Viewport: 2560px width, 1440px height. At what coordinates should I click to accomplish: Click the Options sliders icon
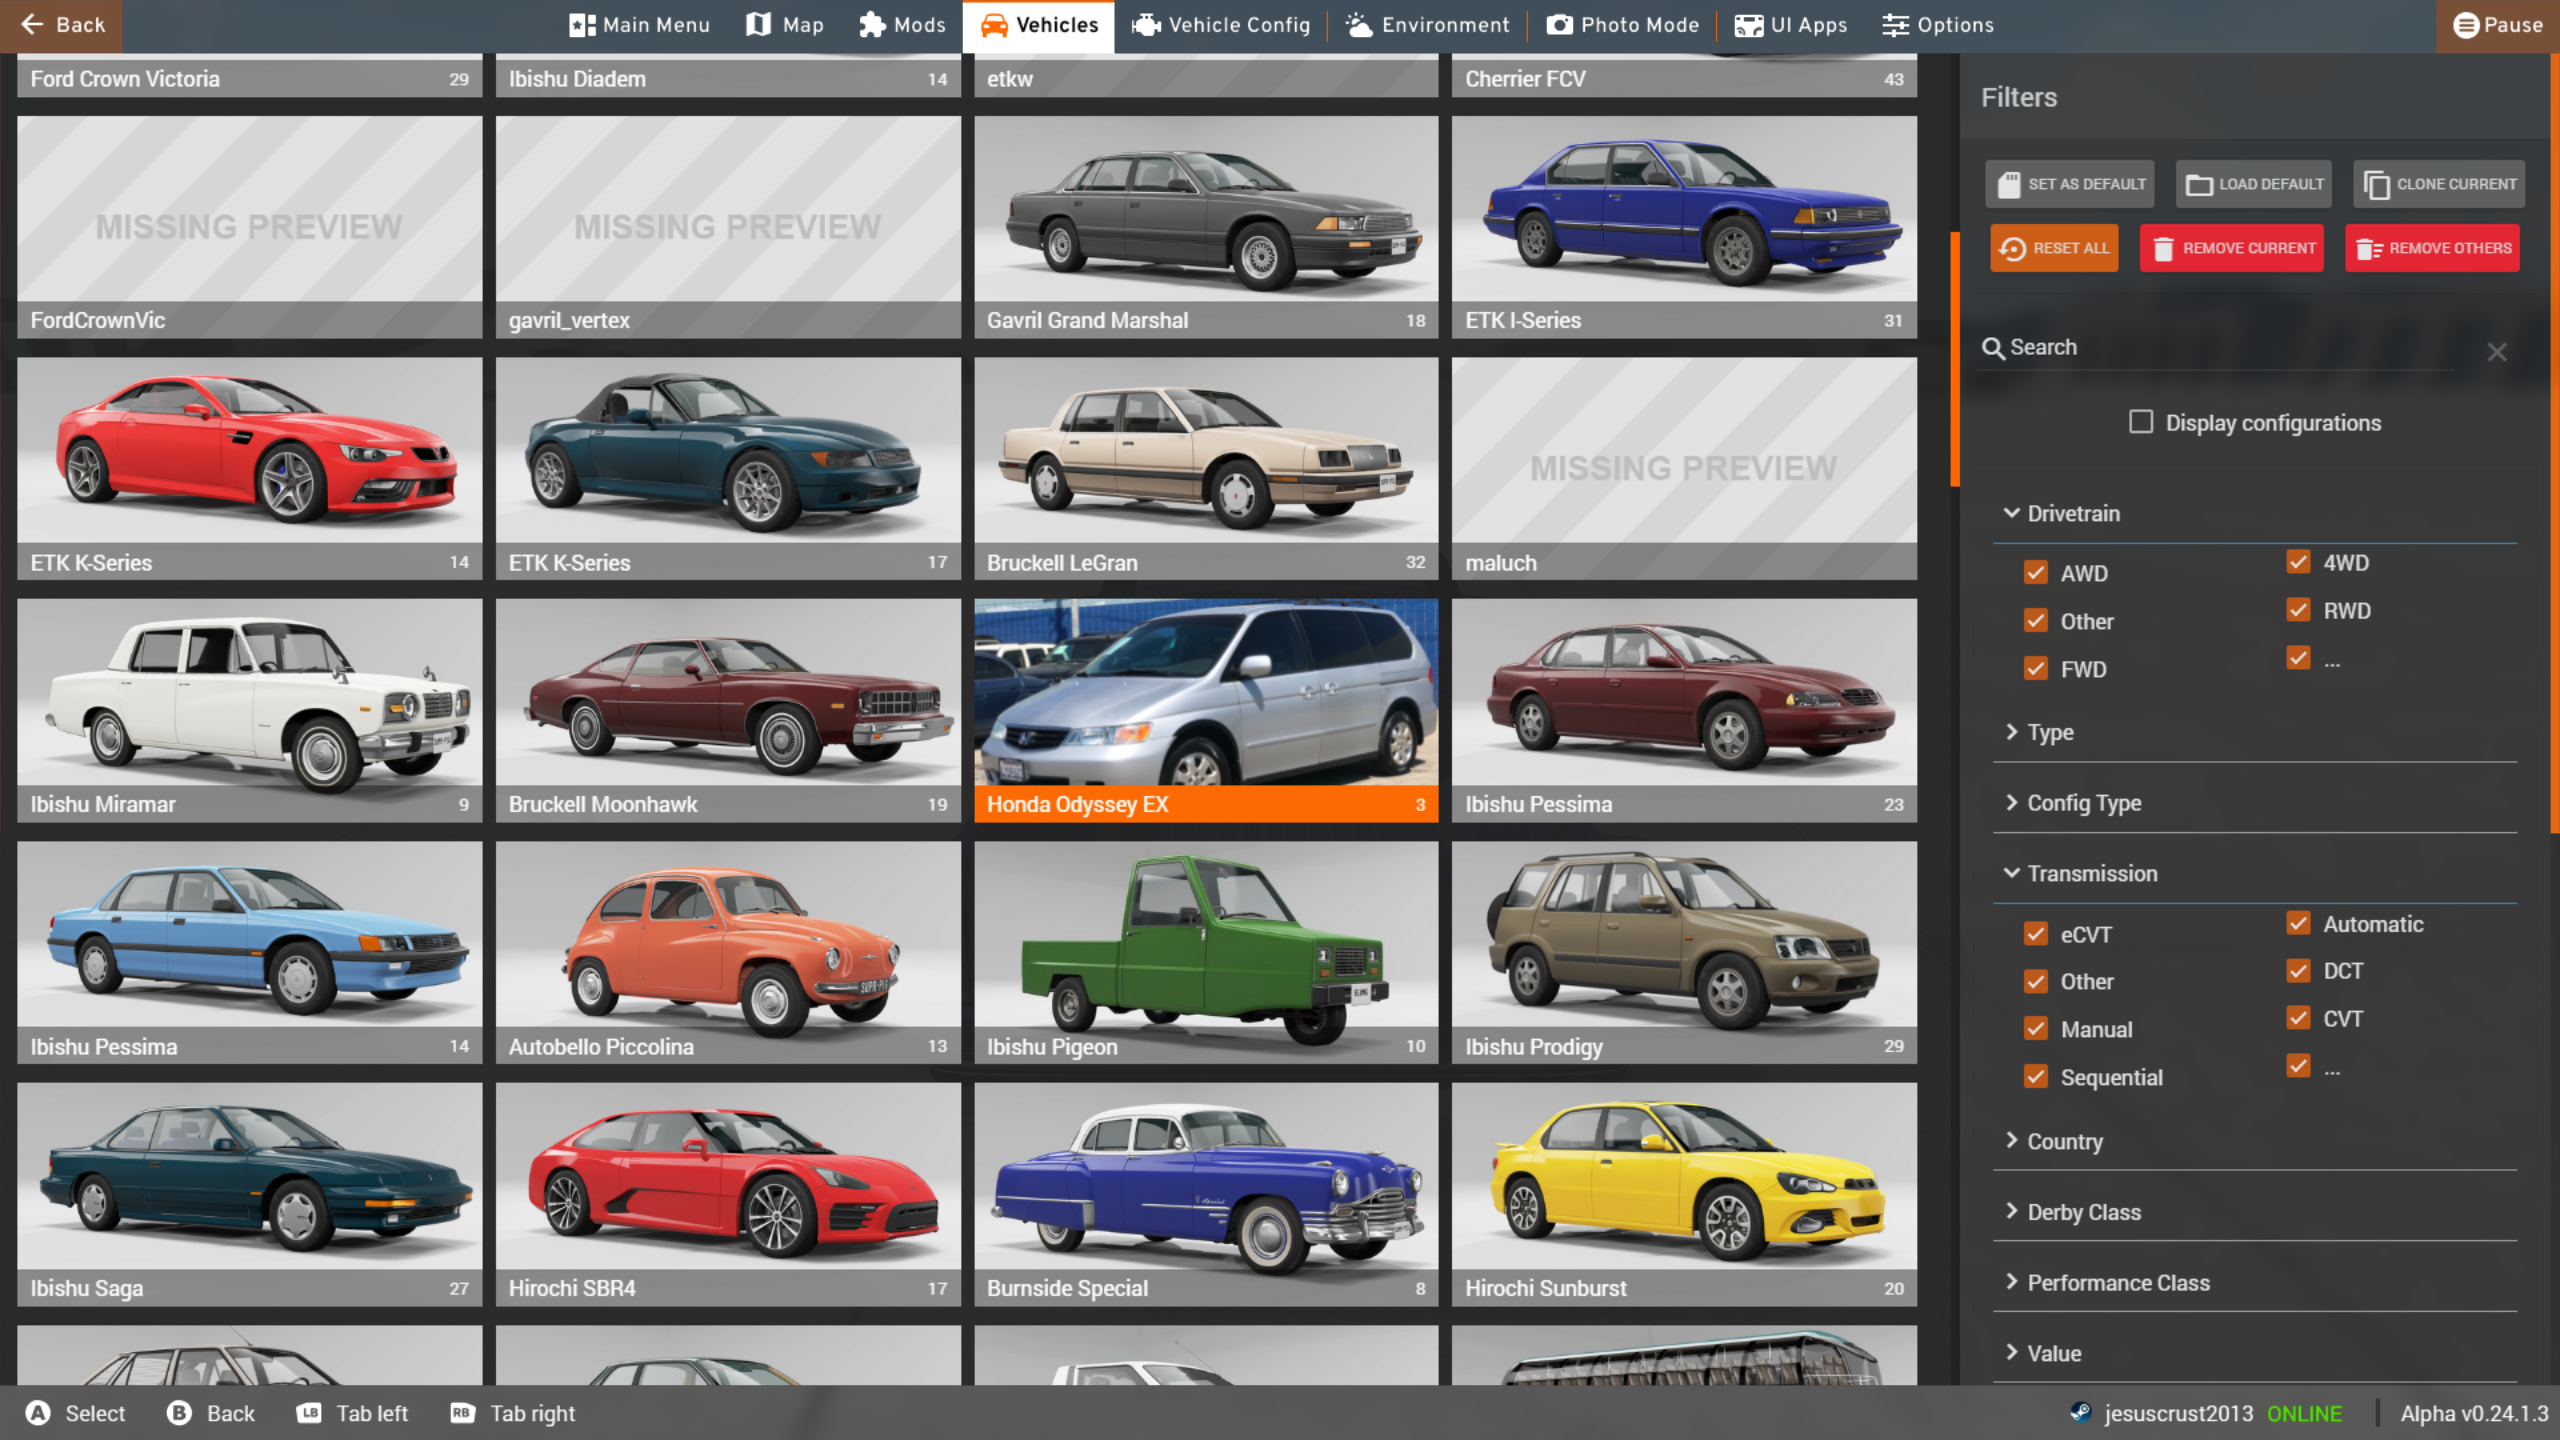1895,25
